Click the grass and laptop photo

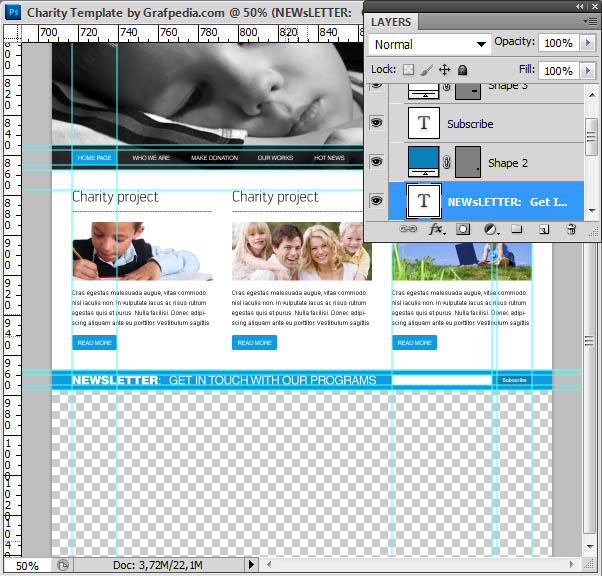point(462,261)
